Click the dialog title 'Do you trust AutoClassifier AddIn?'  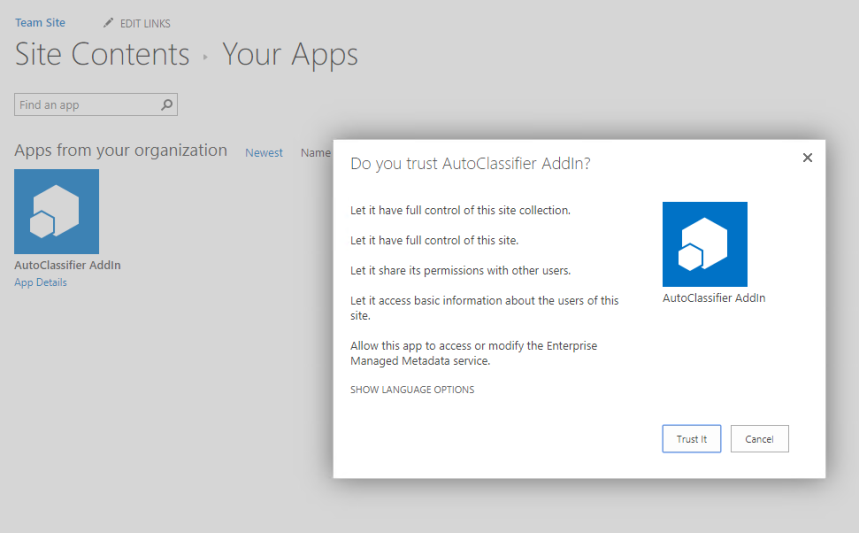click(470, 163)
